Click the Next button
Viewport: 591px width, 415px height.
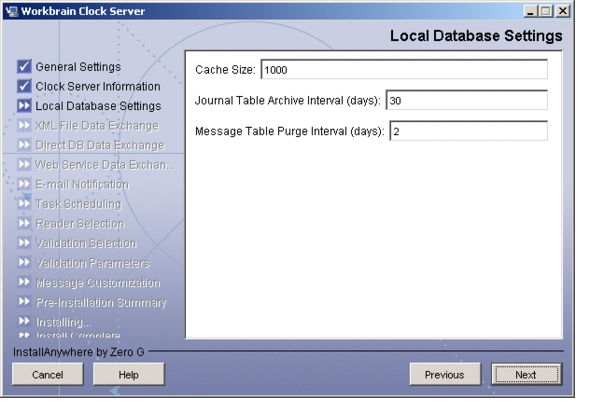click(527, 374)
